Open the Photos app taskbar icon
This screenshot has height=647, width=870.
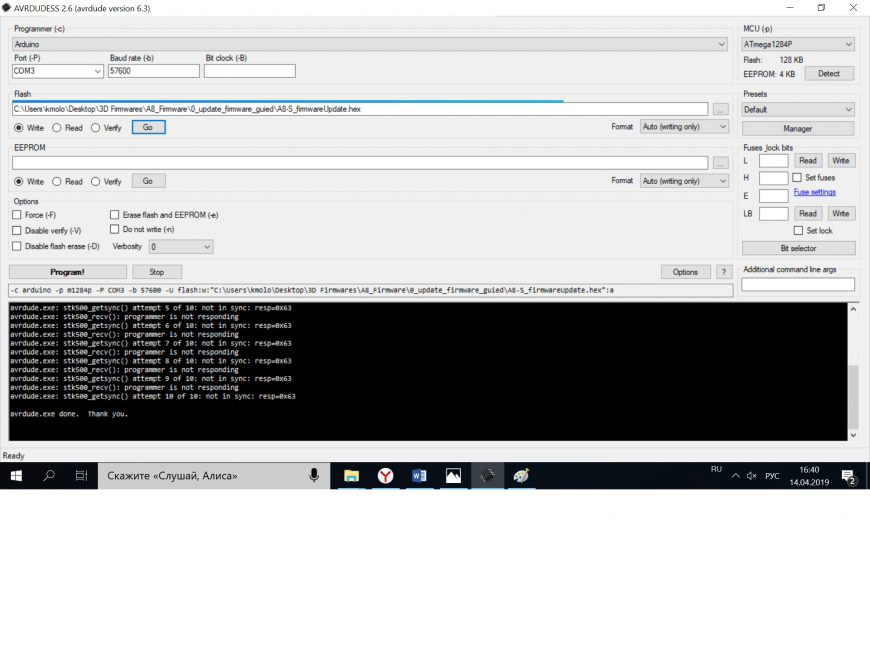(453, 476)
